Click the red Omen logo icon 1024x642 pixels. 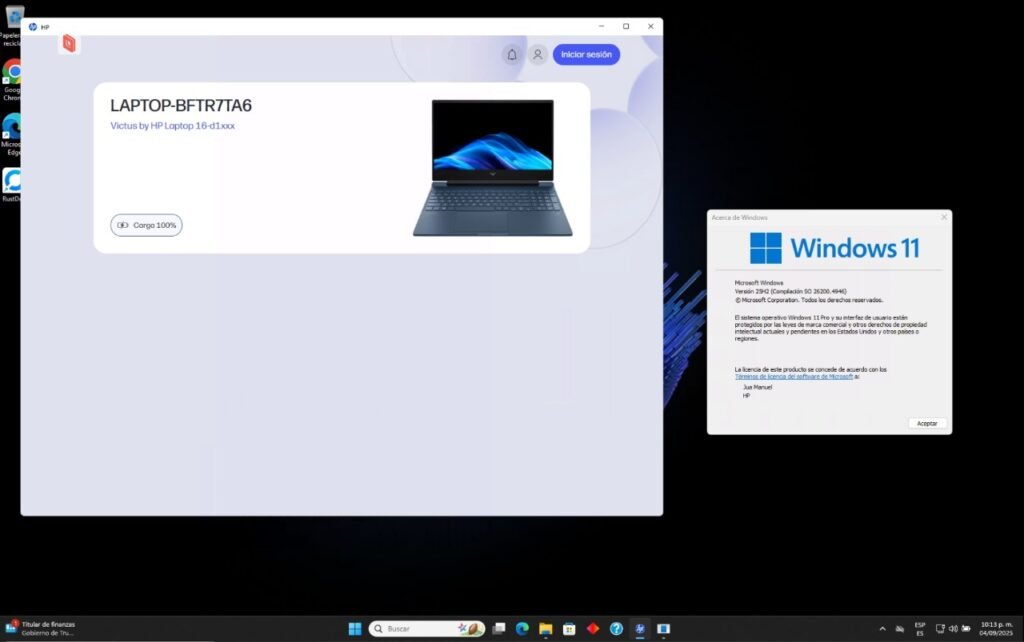pyautogui.click(x=69, y=43)
